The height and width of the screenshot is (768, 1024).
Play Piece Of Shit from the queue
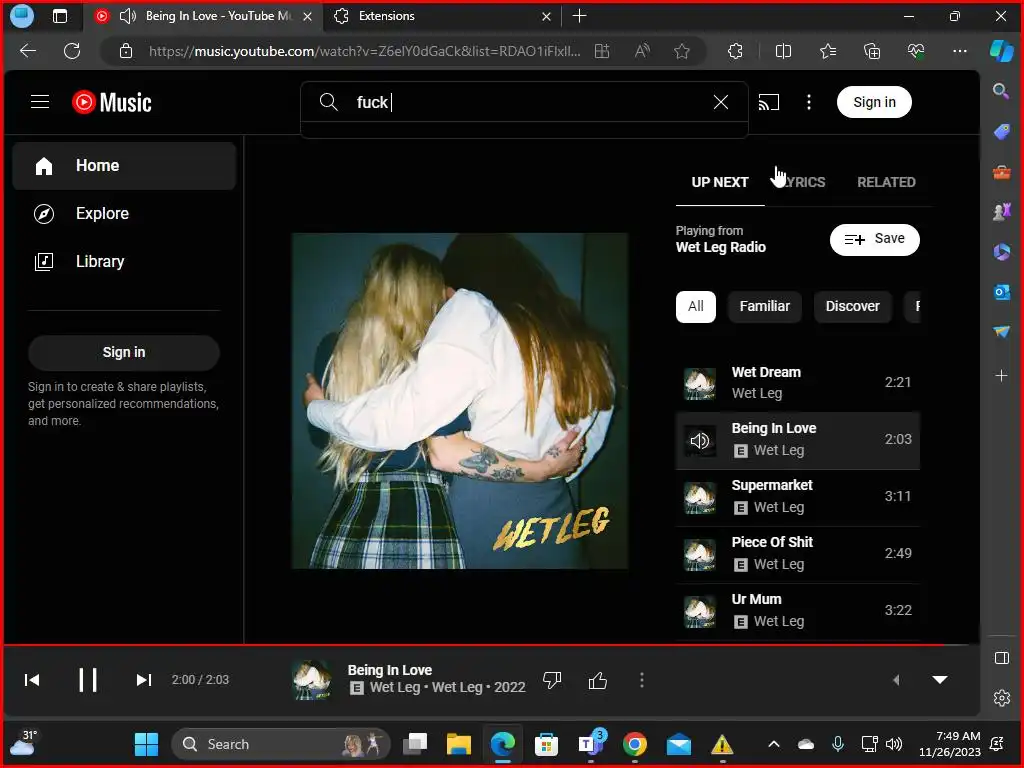[x=797, y=554]
